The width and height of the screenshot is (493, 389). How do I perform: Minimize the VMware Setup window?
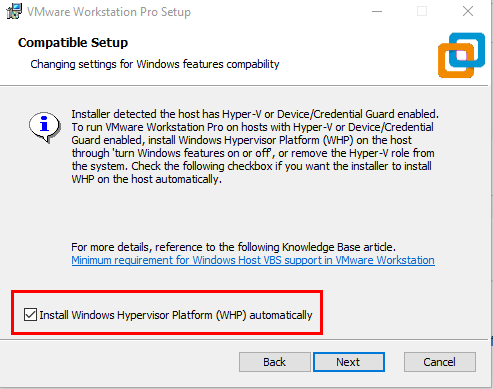pos(377,11)
